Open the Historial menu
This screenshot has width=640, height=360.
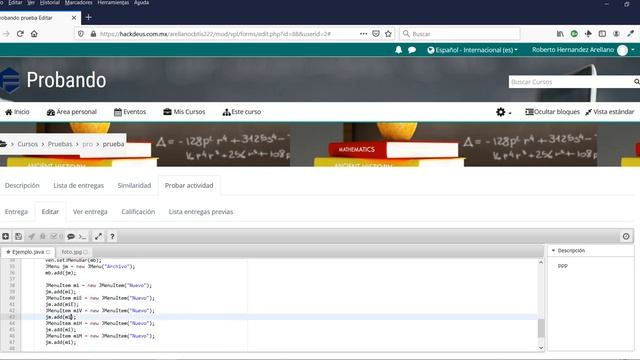(50, 2)
